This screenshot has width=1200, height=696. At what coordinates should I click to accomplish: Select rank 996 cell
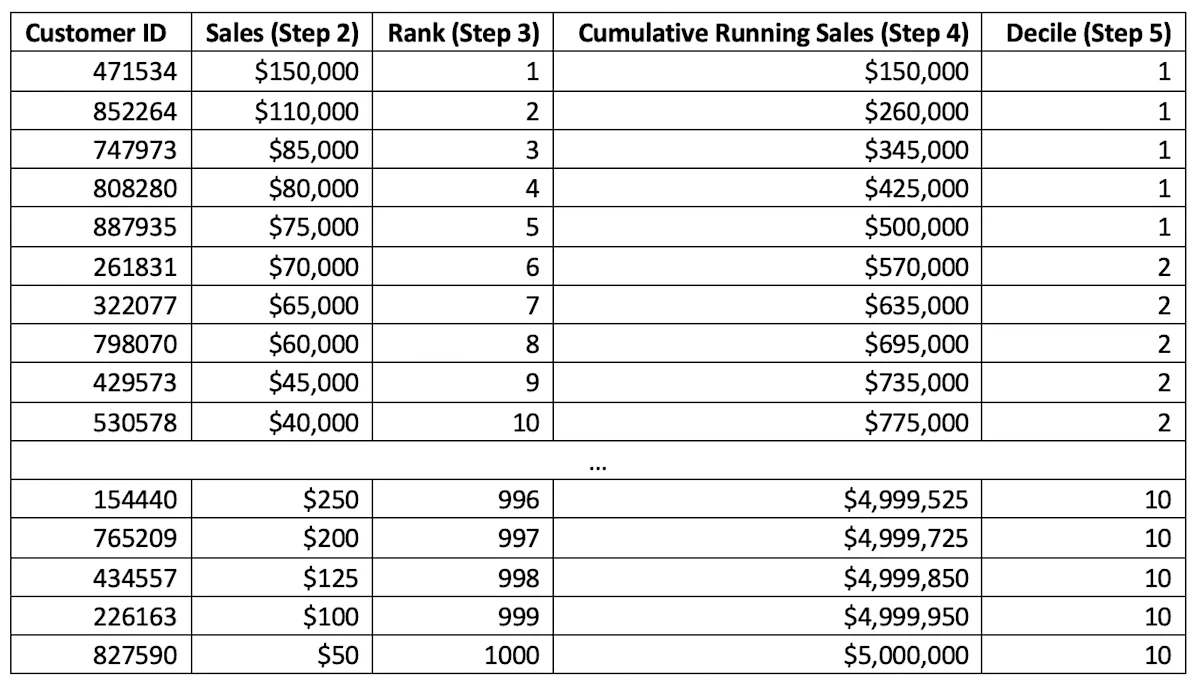point(460,499)
